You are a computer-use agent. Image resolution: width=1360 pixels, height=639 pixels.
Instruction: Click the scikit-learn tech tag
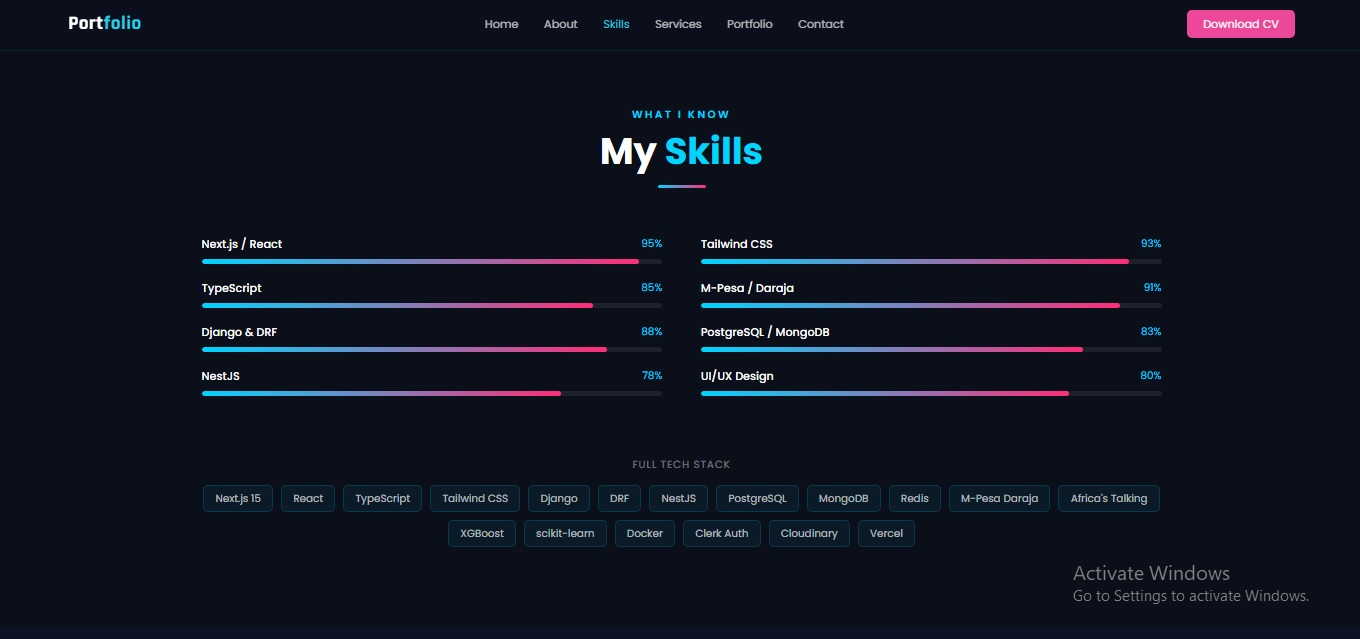(x=565, y=533)
